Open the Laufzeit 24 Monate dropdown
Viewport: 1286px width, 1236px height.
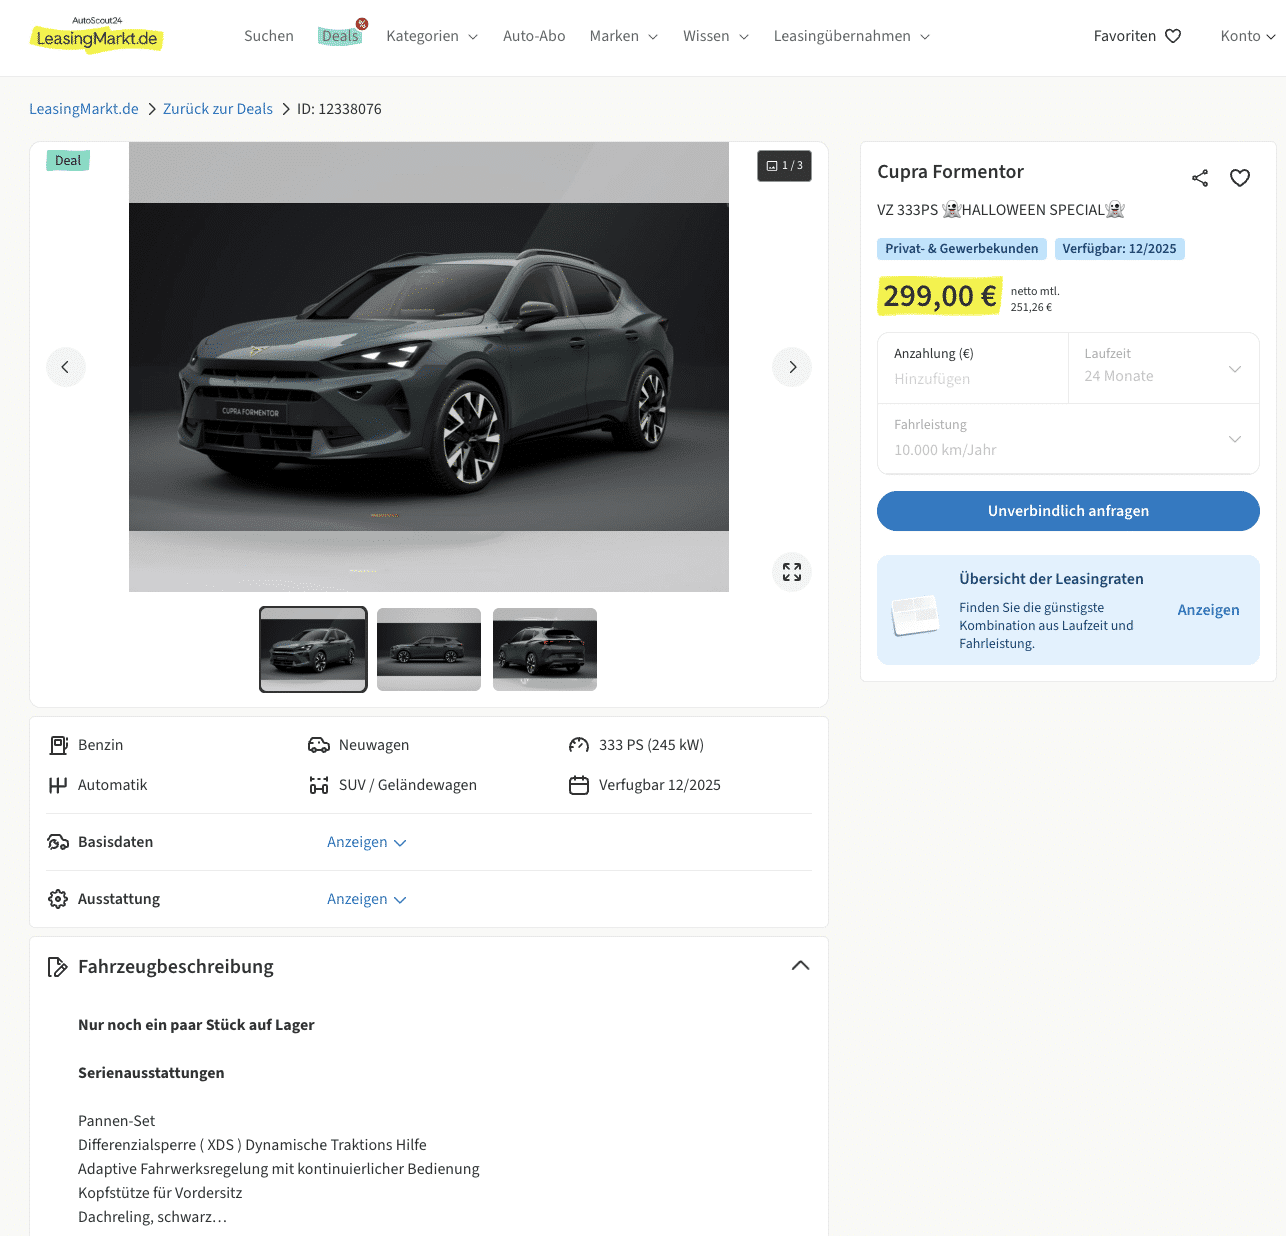click(x=1163, y=368)
